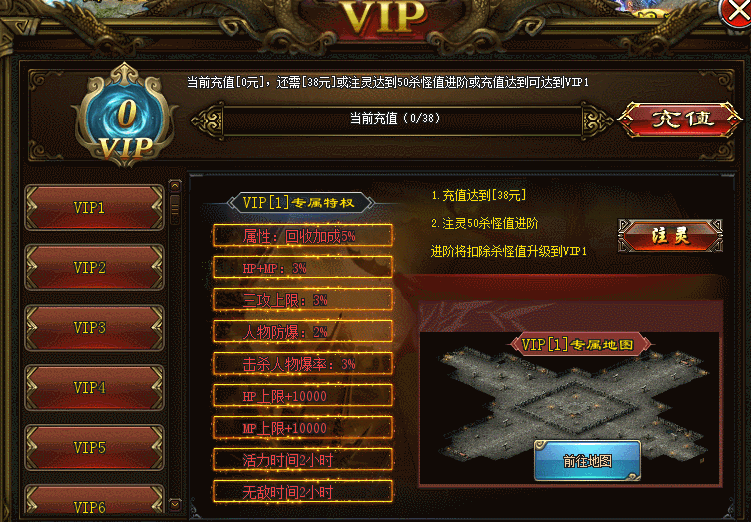Click scrollbar down arrow beside VIP list
751x522 pixels.
[x=175, y=505]
